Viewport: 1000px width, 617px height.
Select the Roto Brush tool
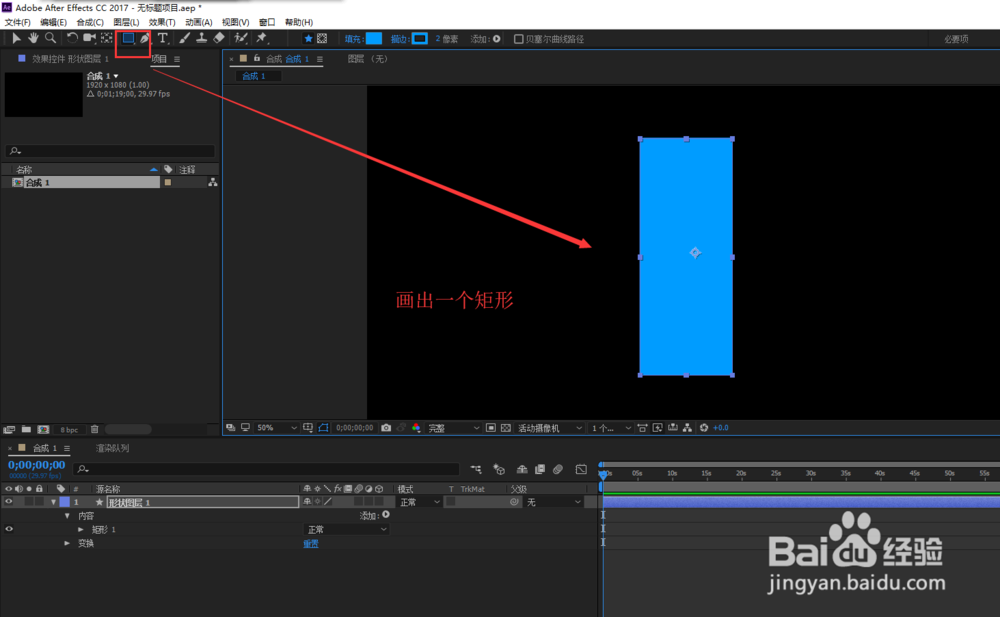point(240,38)
